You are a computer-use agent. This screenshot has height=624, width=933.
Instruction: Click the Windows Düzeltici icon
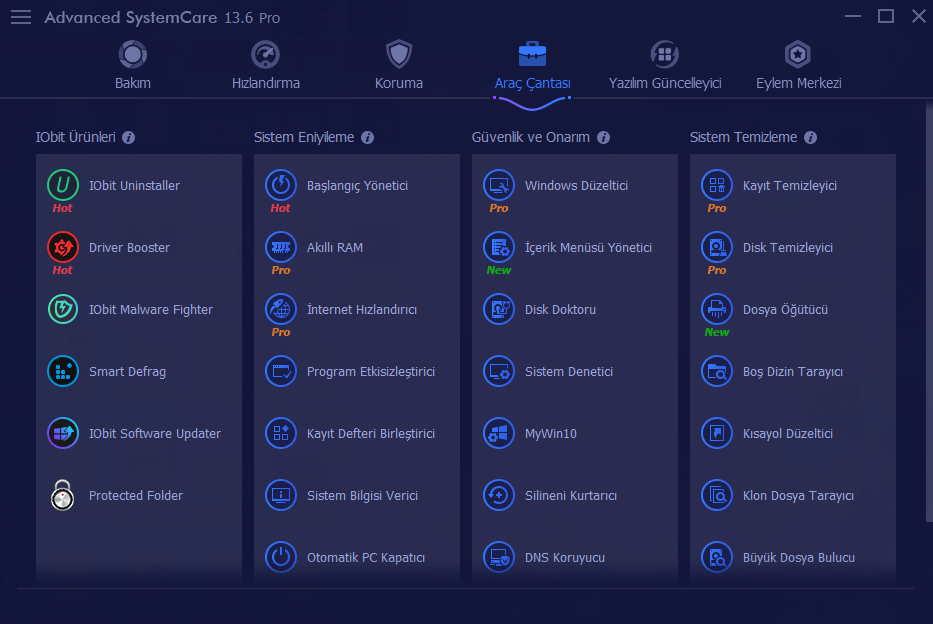(x=499, y=185)
